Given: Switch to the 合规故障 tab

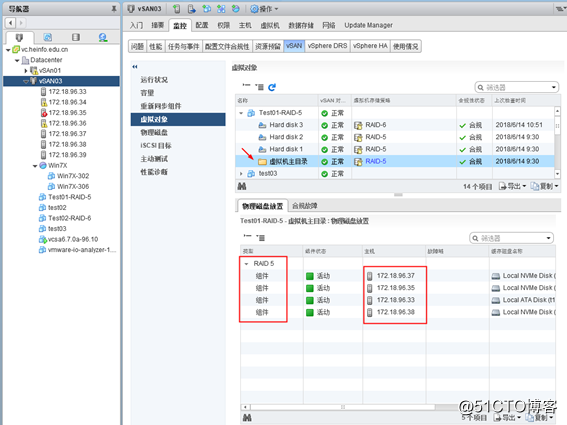Looking at the screenshot, I should coord(304,206).
